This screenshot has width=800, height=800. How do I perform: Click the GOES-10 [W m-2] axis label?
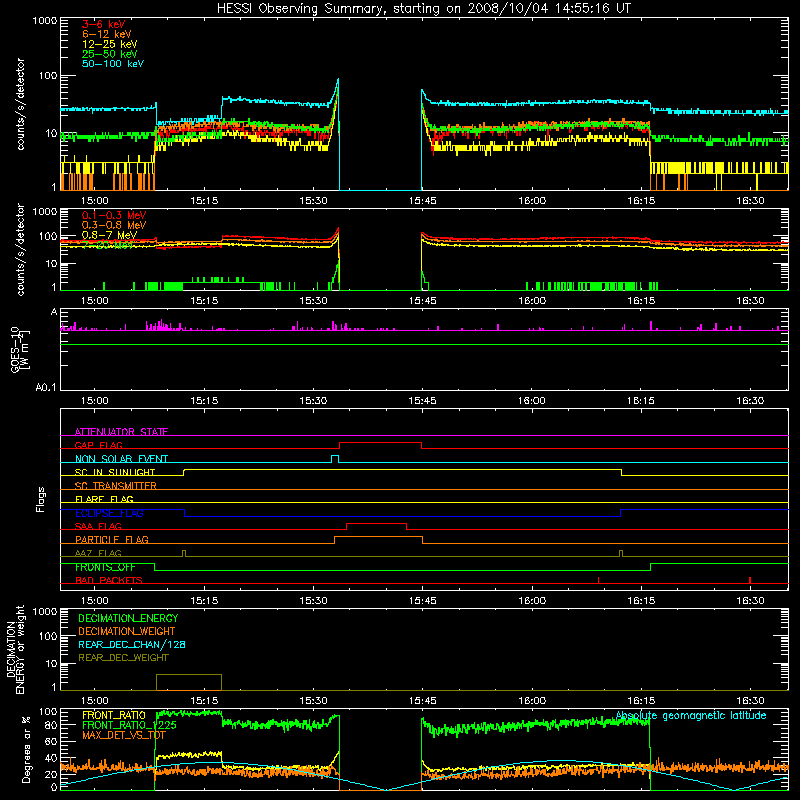click(x=19, y=349)
